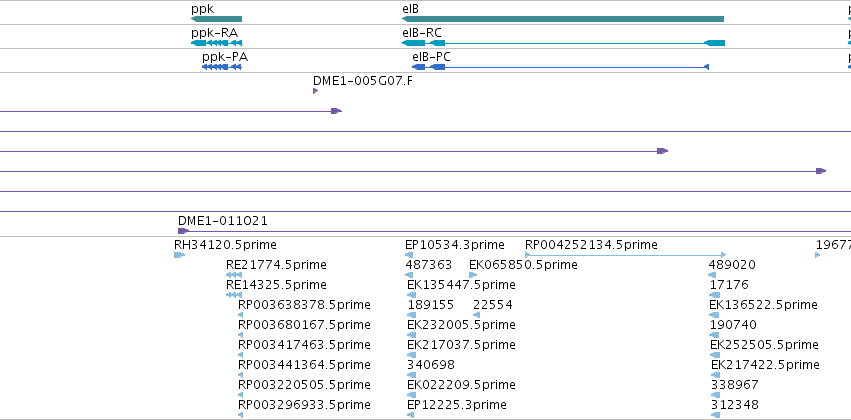This screenshot has height=420, width=851.
Task: Click the EK022209.5prime label
Action: [461, 385]
